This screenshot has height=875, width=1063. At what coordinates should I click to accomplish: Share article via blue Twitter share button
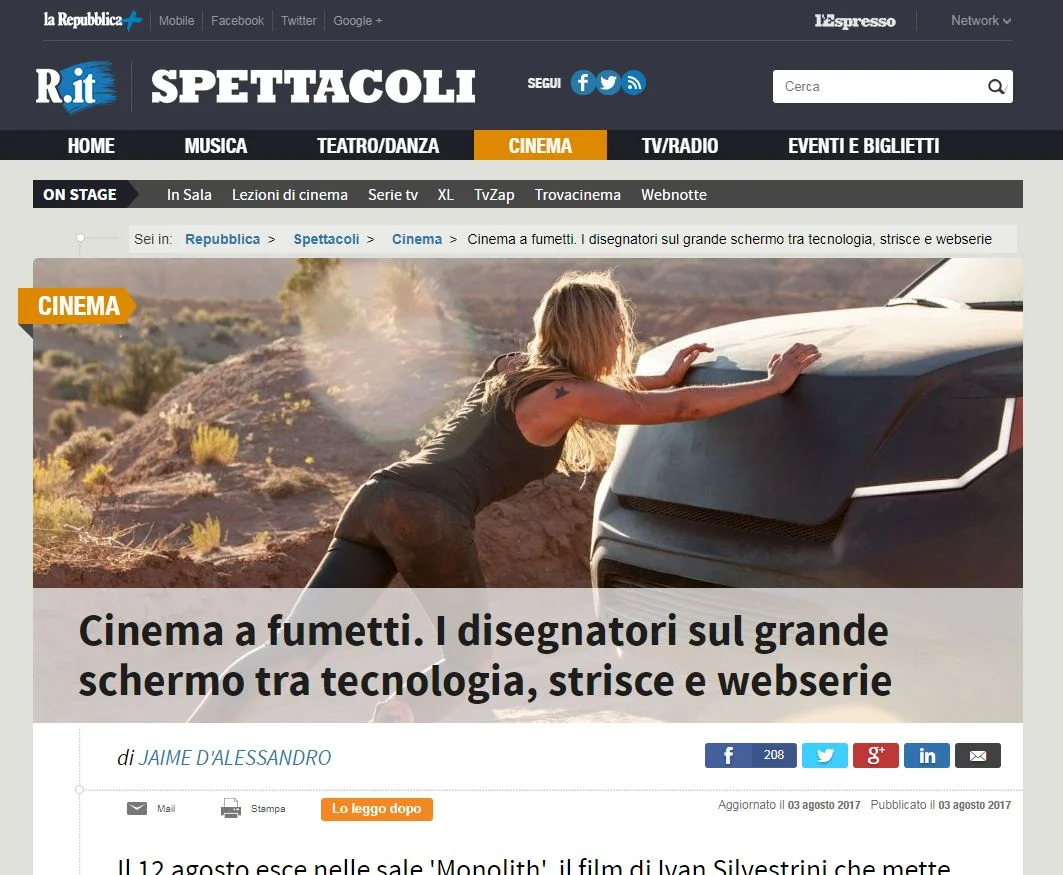point(824,755)
